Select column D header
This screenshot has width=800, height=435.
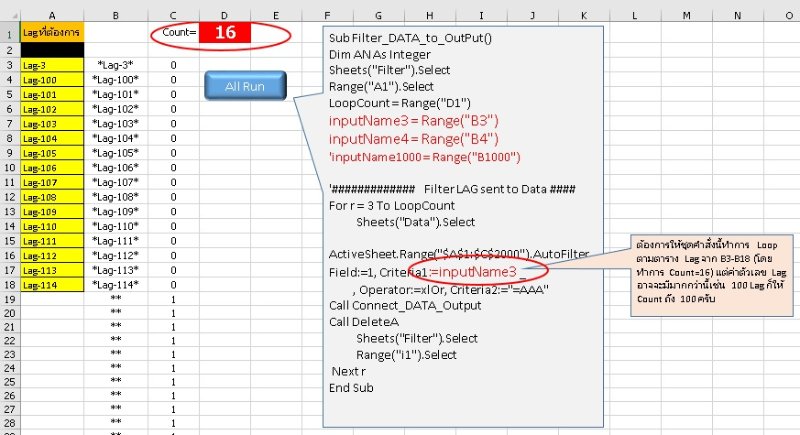224,15
